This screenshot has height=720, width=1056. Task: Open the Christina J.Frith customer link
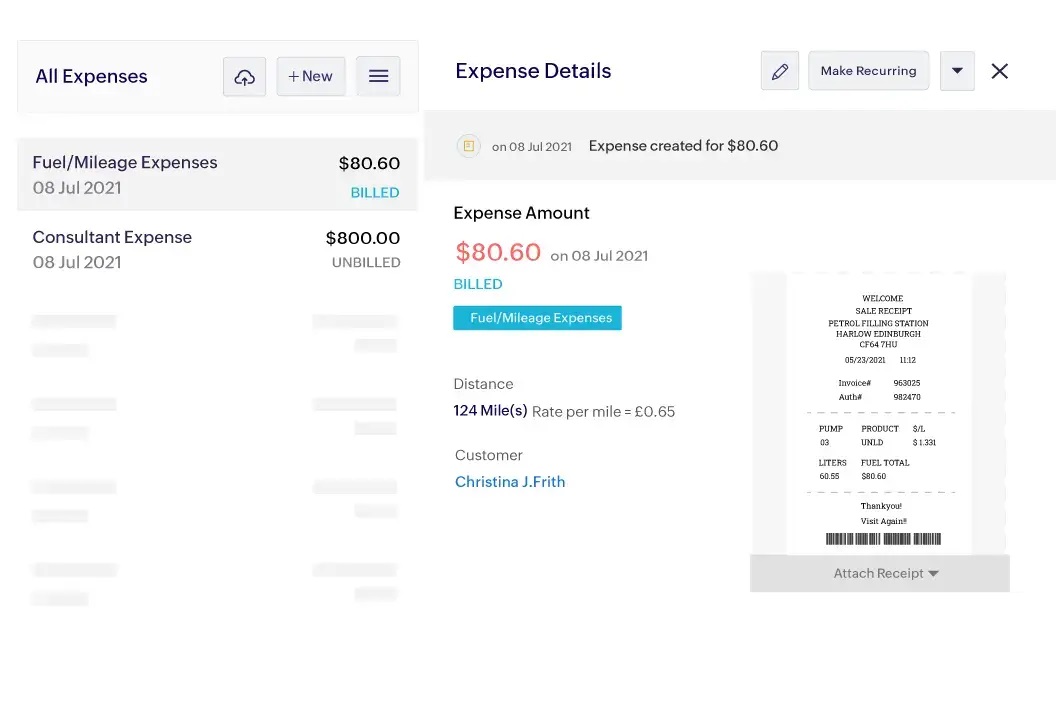510,481
